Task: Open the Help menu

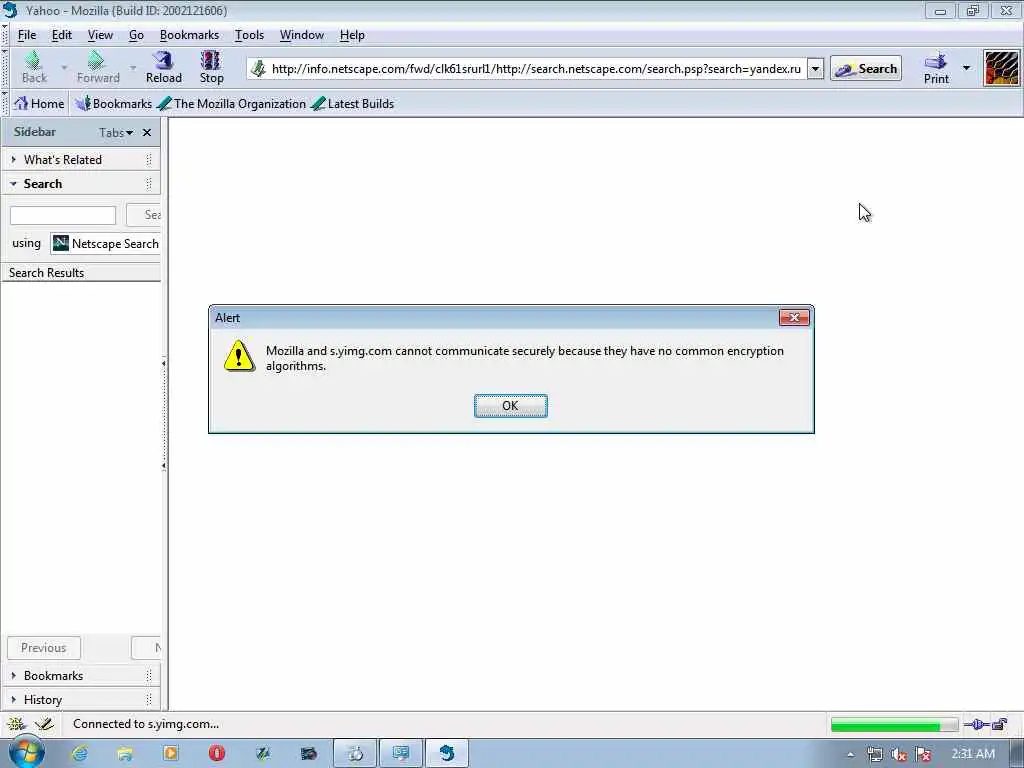Action: [352, 35]
